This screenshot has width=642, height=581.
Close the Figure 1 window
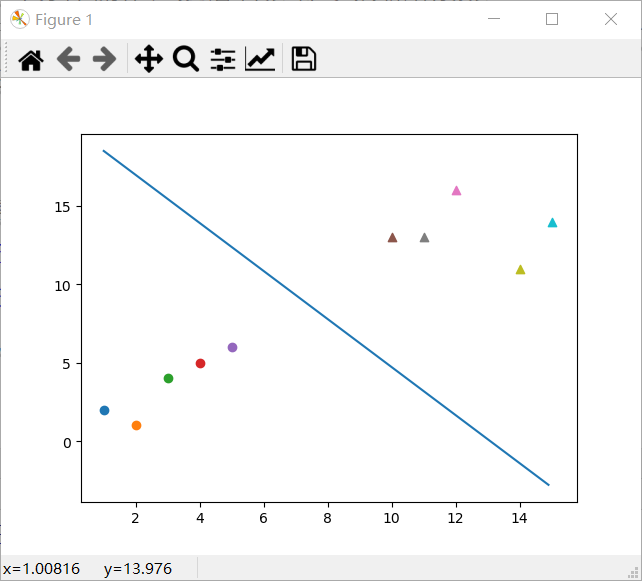[x=611, y=19]
